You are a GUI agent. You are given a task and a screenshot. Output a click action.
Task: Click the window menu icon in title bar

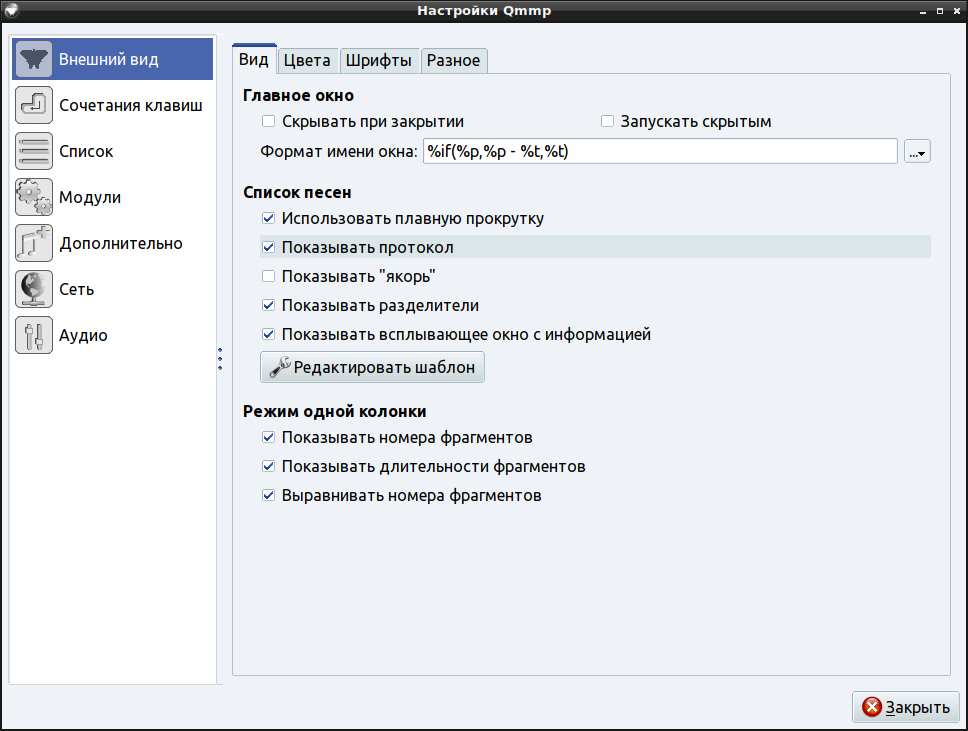12,11
